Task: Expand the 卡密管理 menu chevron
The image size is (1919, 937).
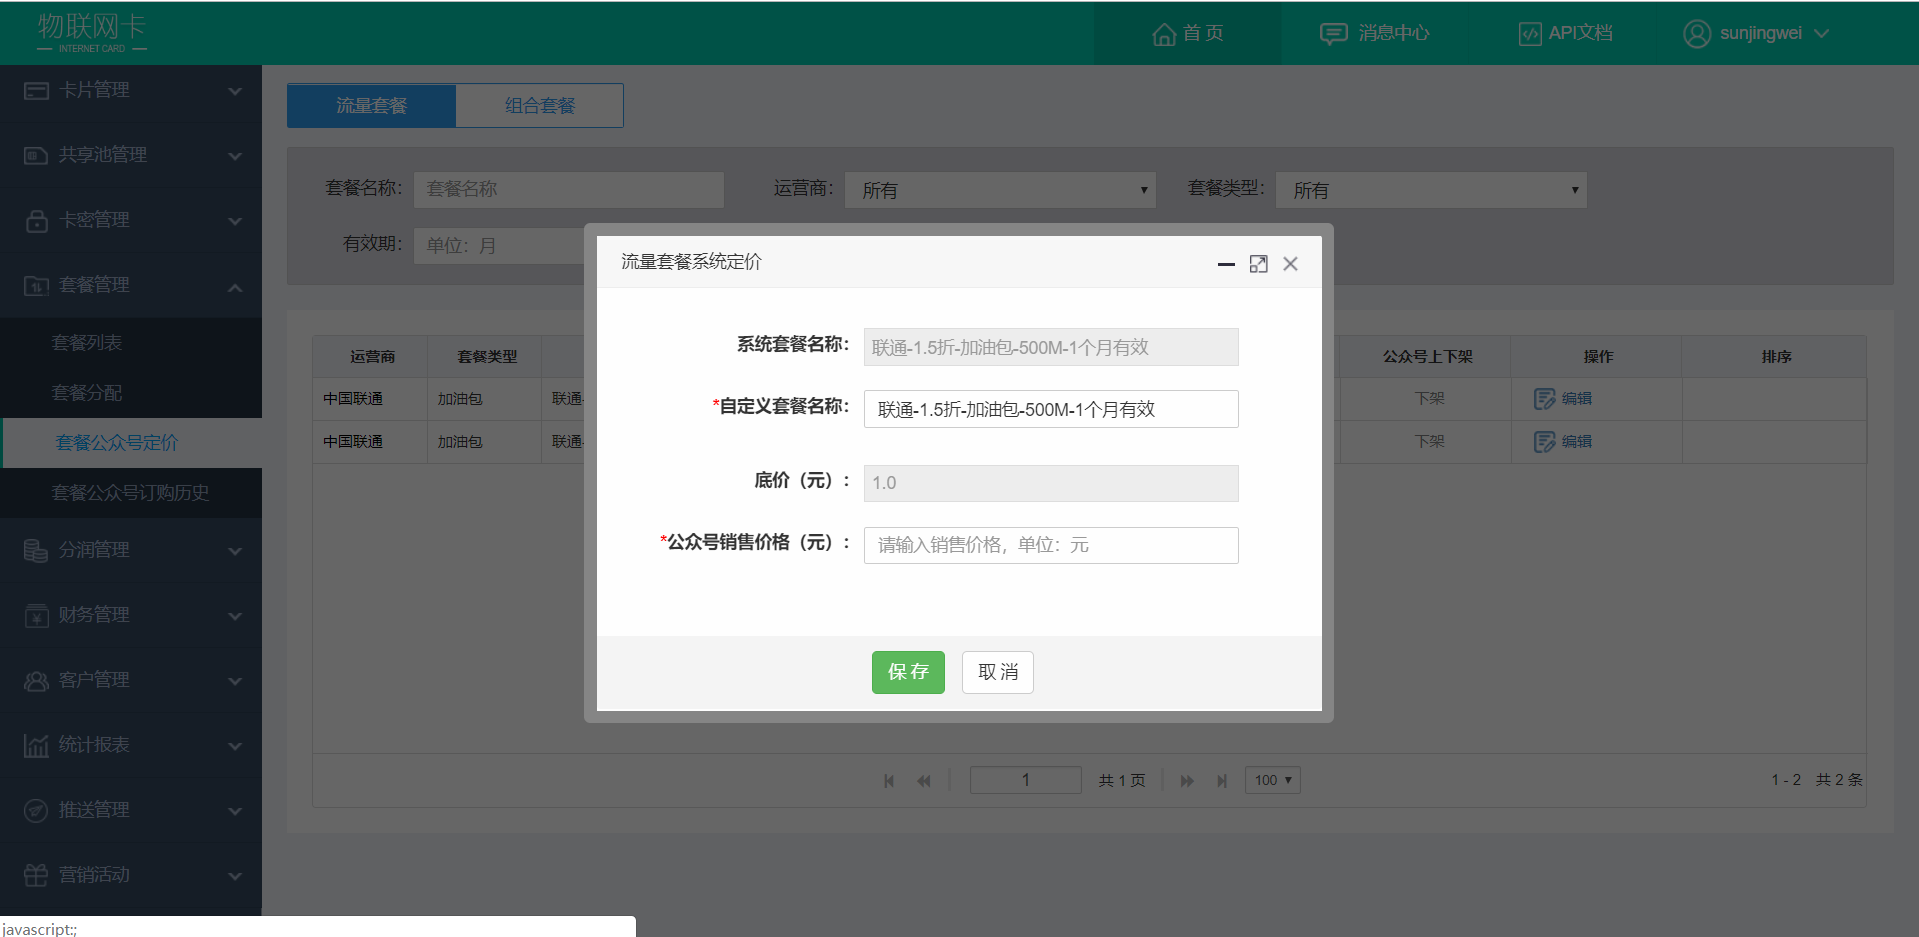Action: pyautogui.click(x=235, y=222)
